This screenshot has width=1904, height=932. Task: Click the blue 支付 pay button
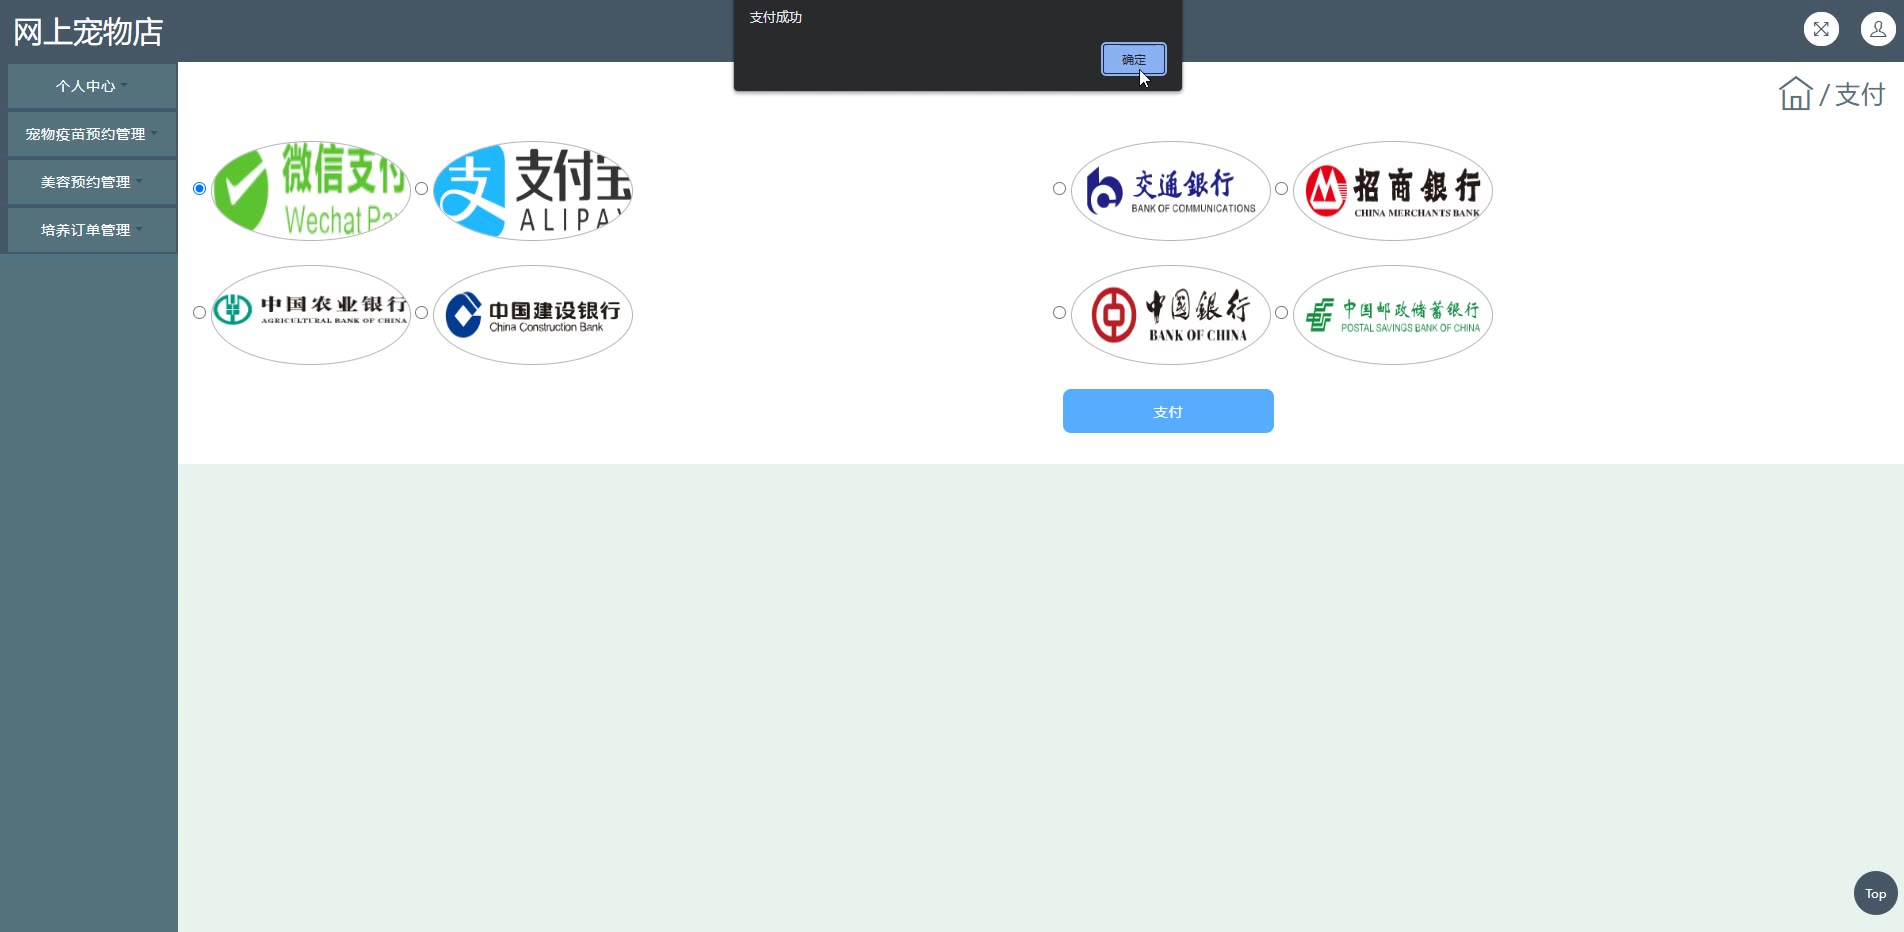pos(1168,411)
